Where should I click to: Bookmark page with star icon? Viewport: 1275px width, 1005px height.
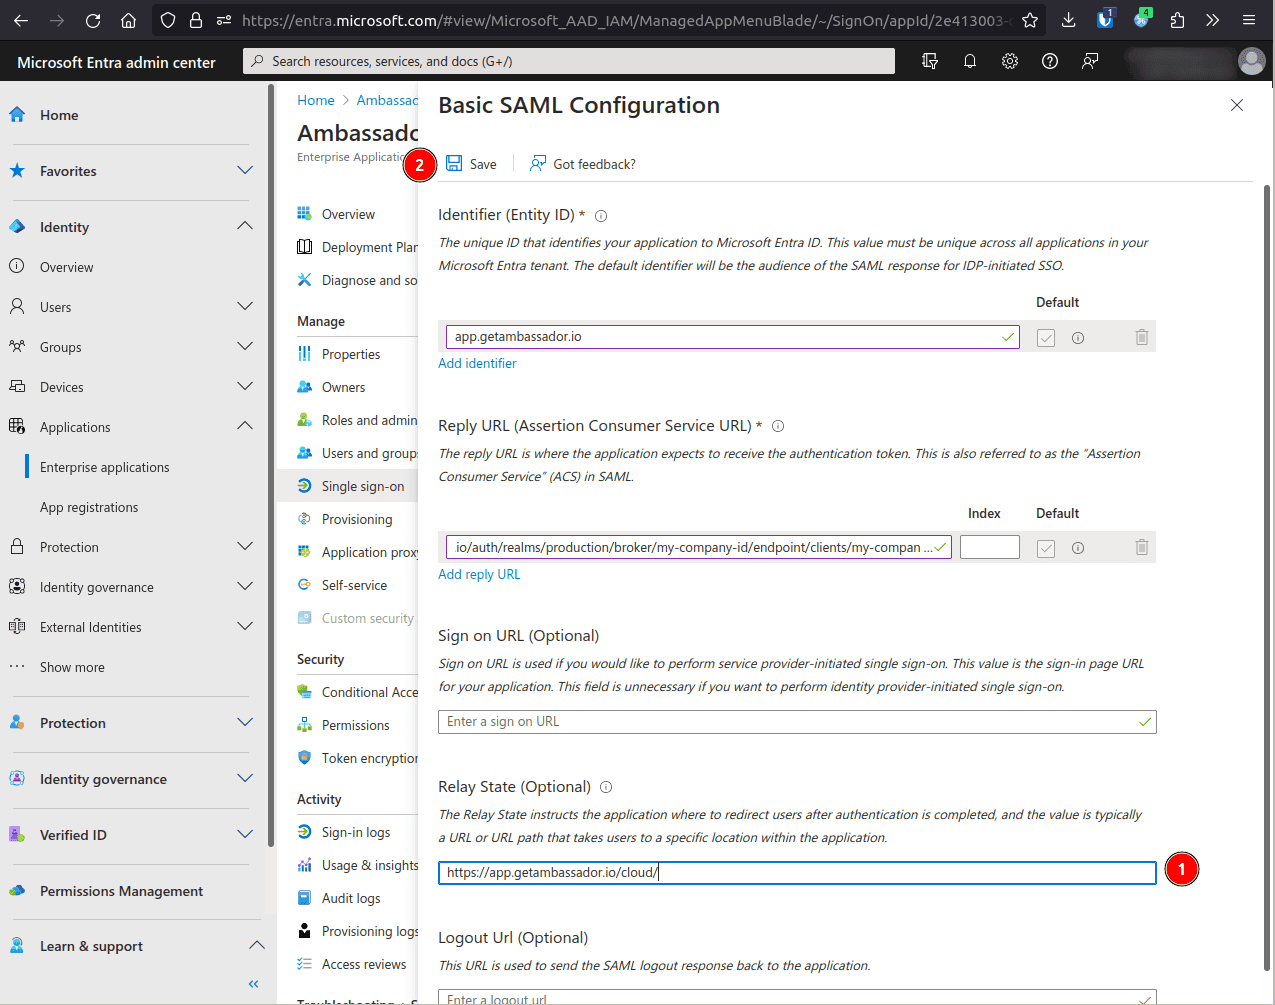1030,20
